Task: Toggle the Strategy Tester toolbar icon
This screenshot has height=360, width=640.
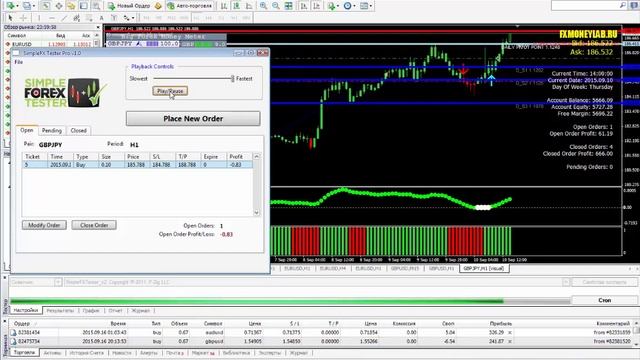Action: [96, 6]
